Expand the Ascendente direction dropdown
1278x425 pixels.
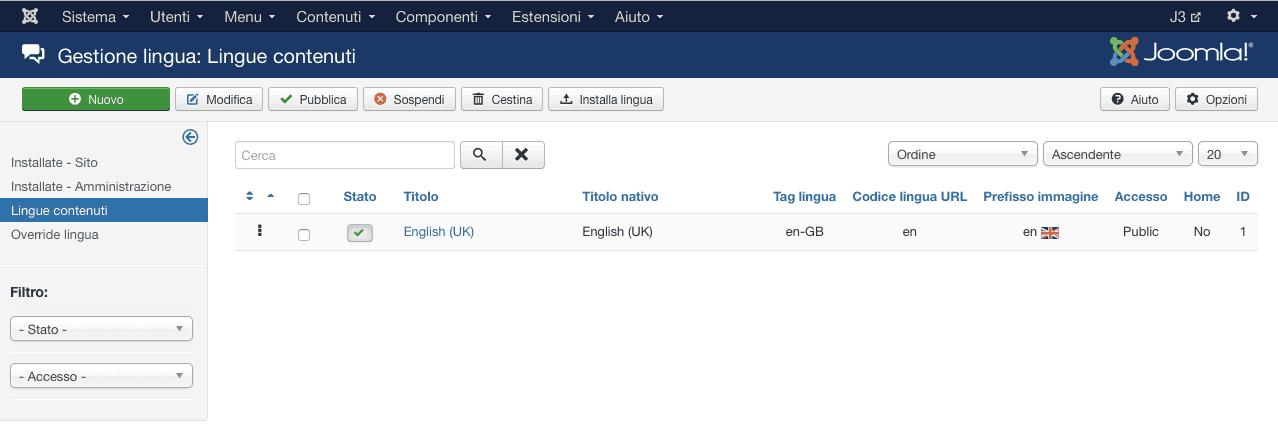[1117, 155]
